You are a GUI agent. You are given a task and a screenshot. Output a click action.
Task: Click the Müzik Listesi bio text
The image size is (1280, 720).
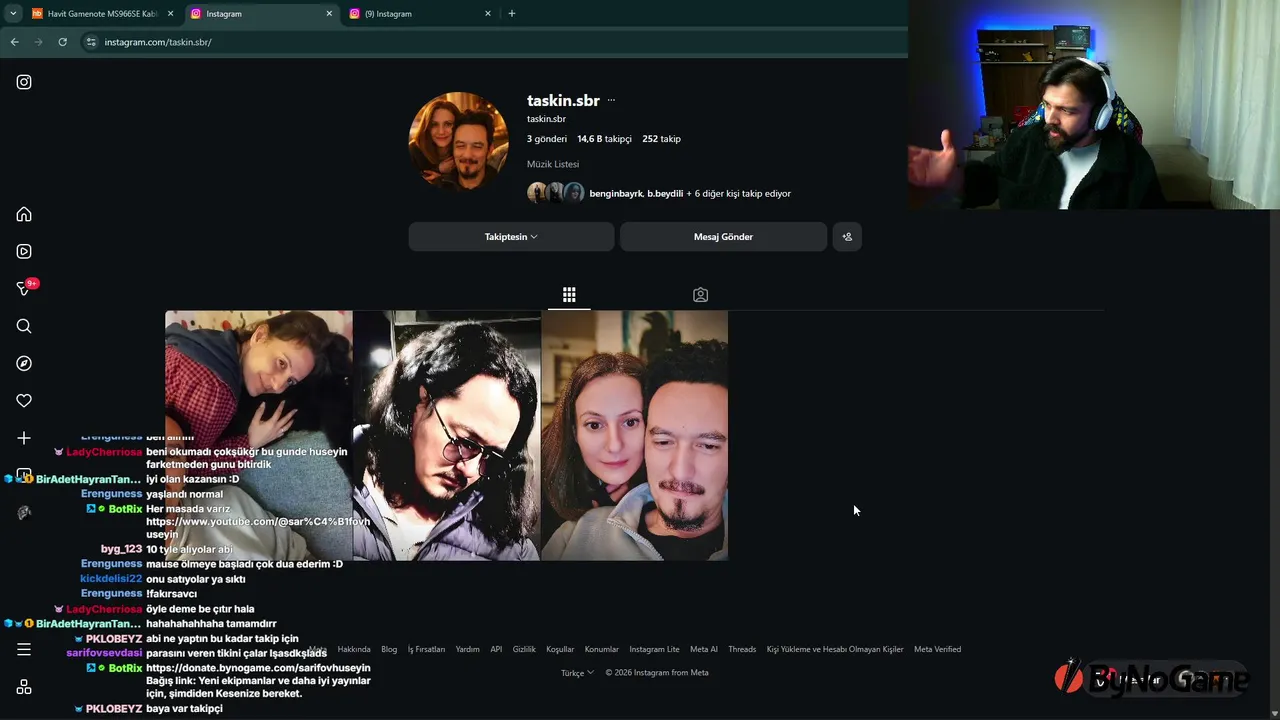553,164
